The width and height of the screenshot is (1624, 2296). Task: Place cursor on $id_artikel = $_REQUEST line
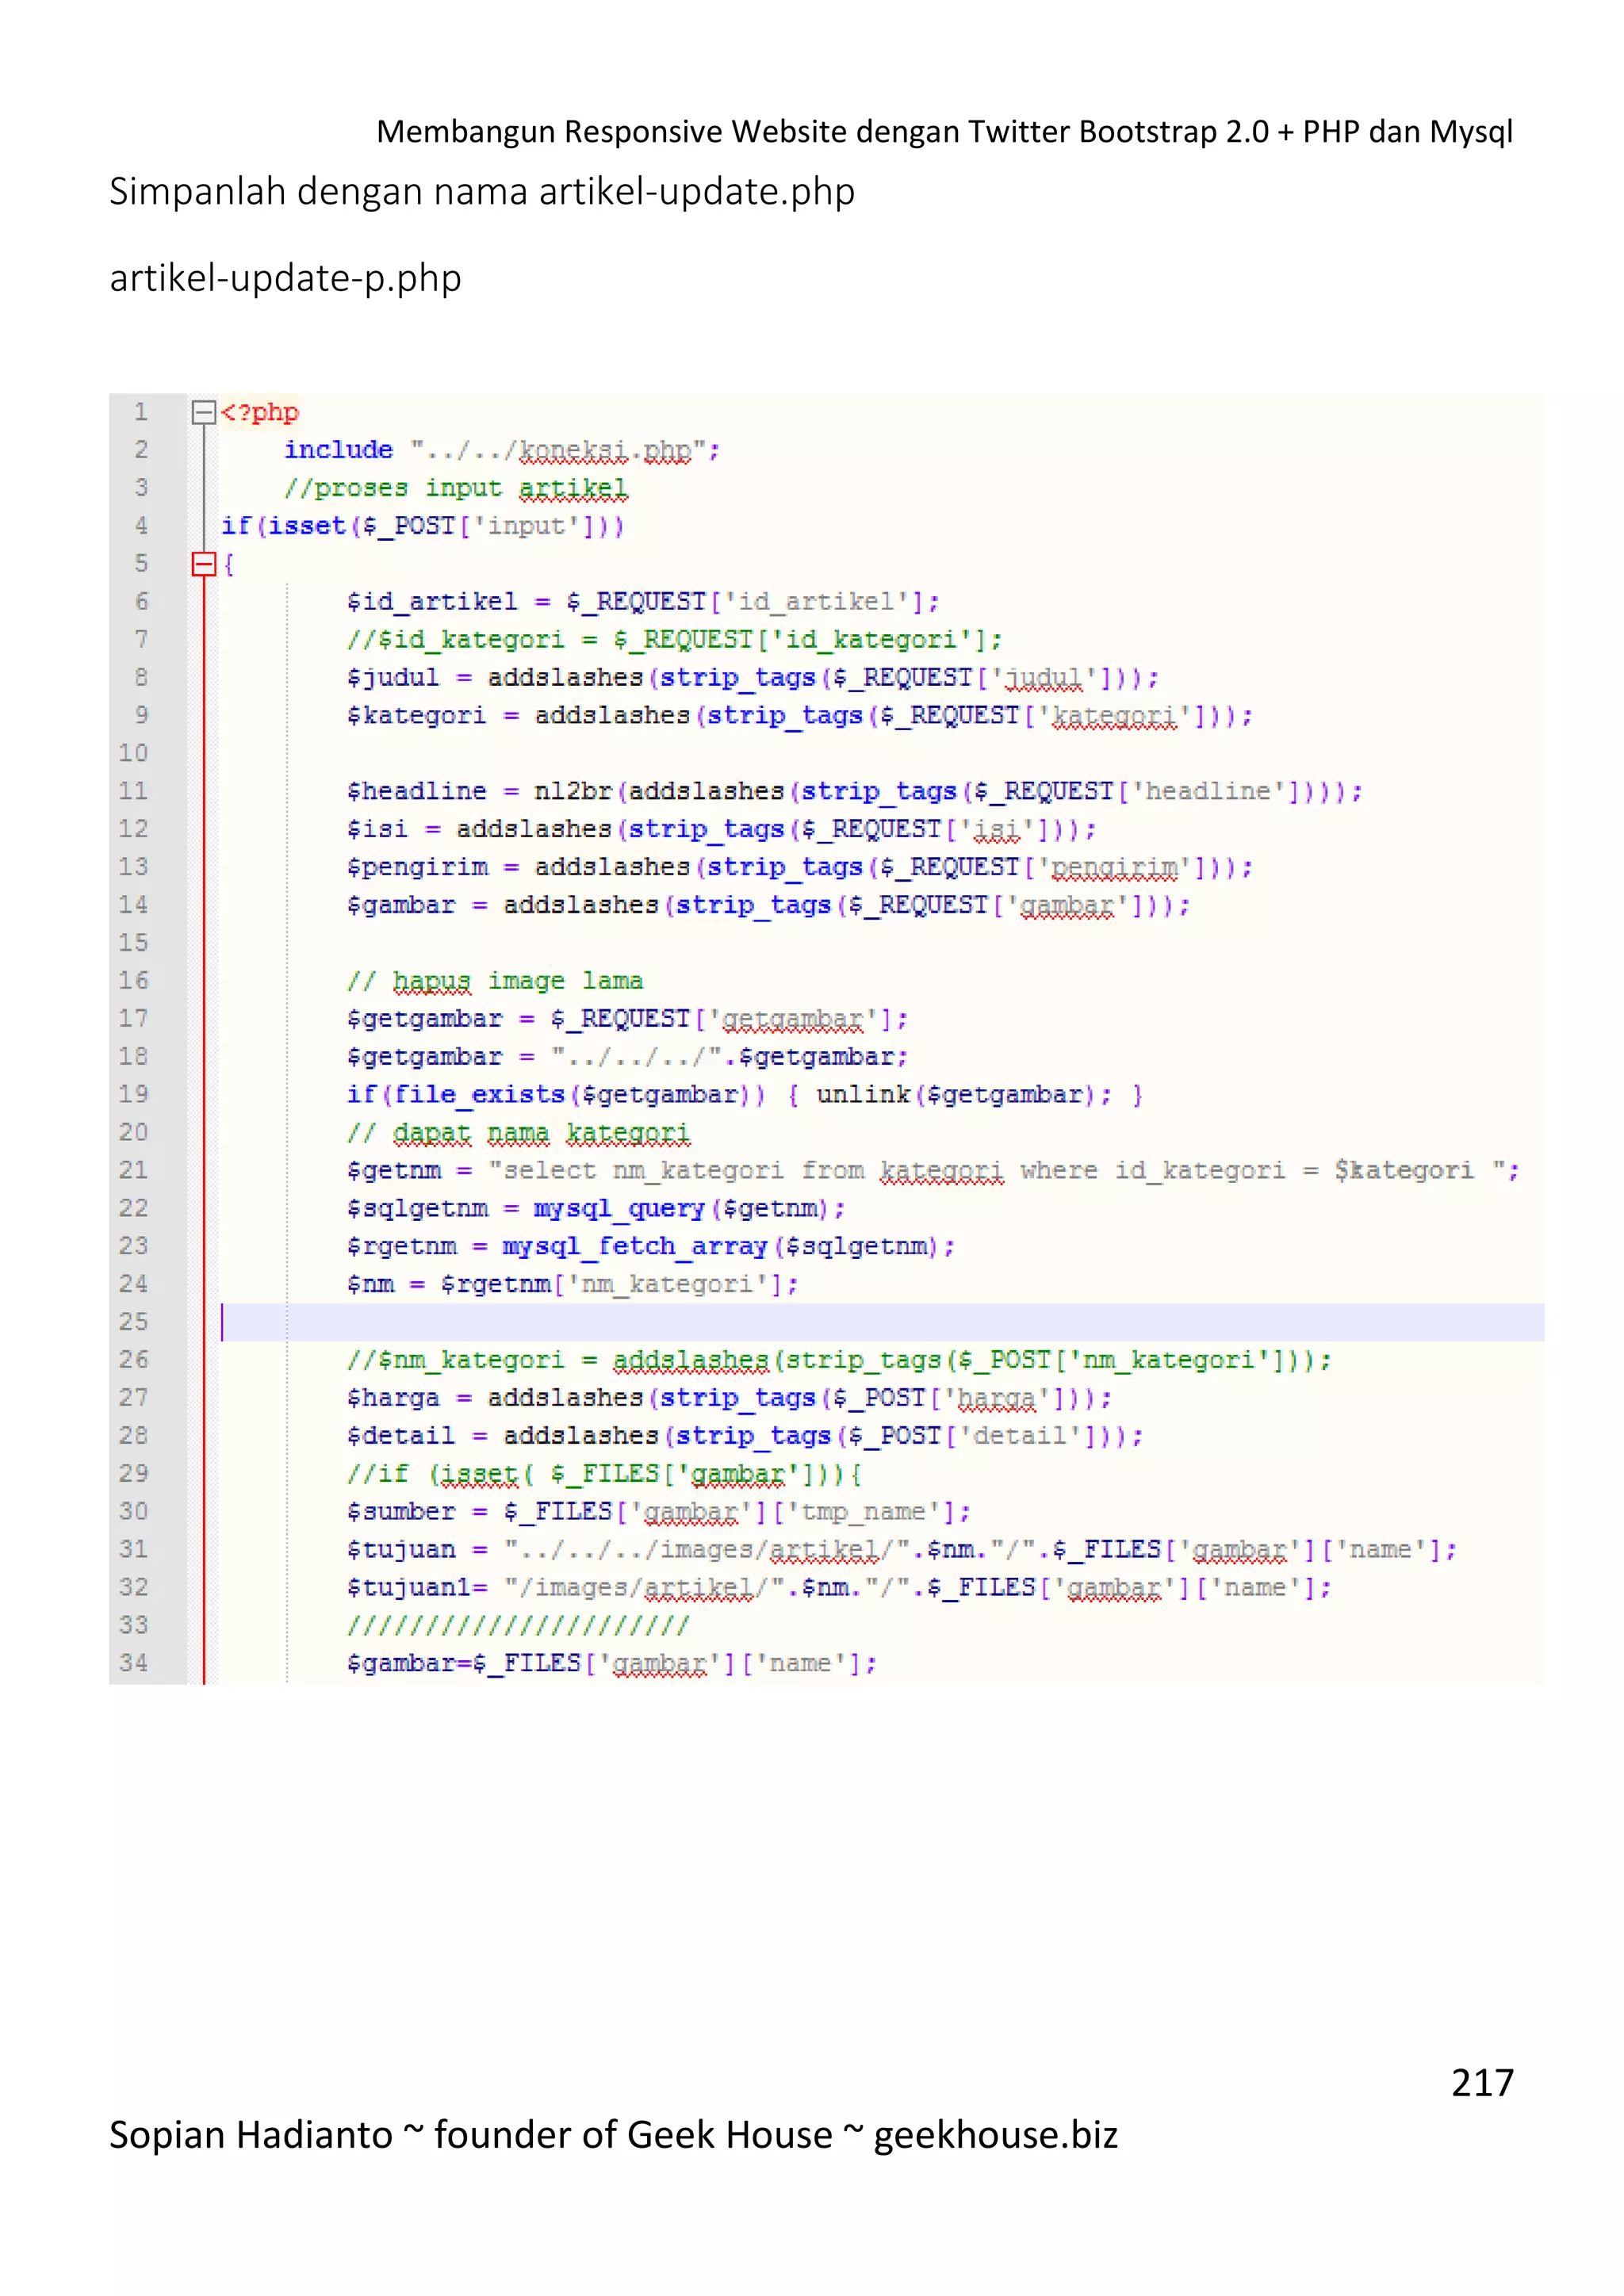[643, 602]
